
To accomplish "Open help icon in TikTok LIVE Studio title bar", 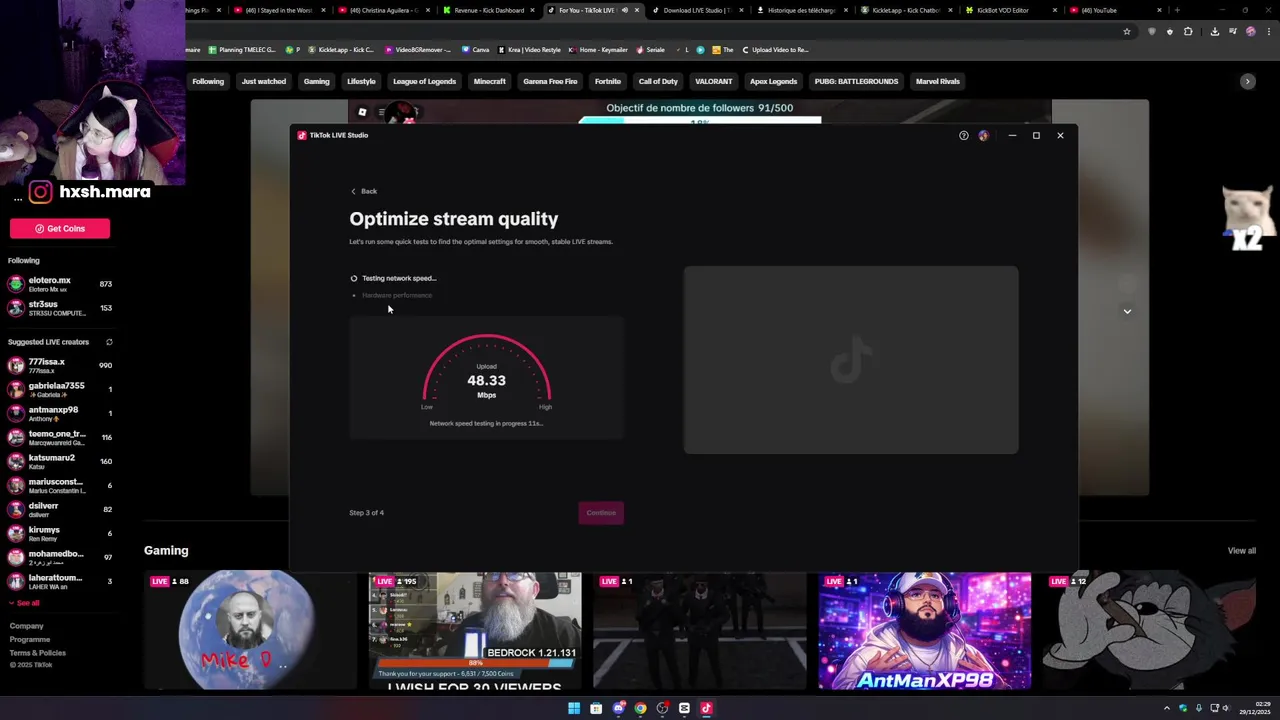I will 964,135.
